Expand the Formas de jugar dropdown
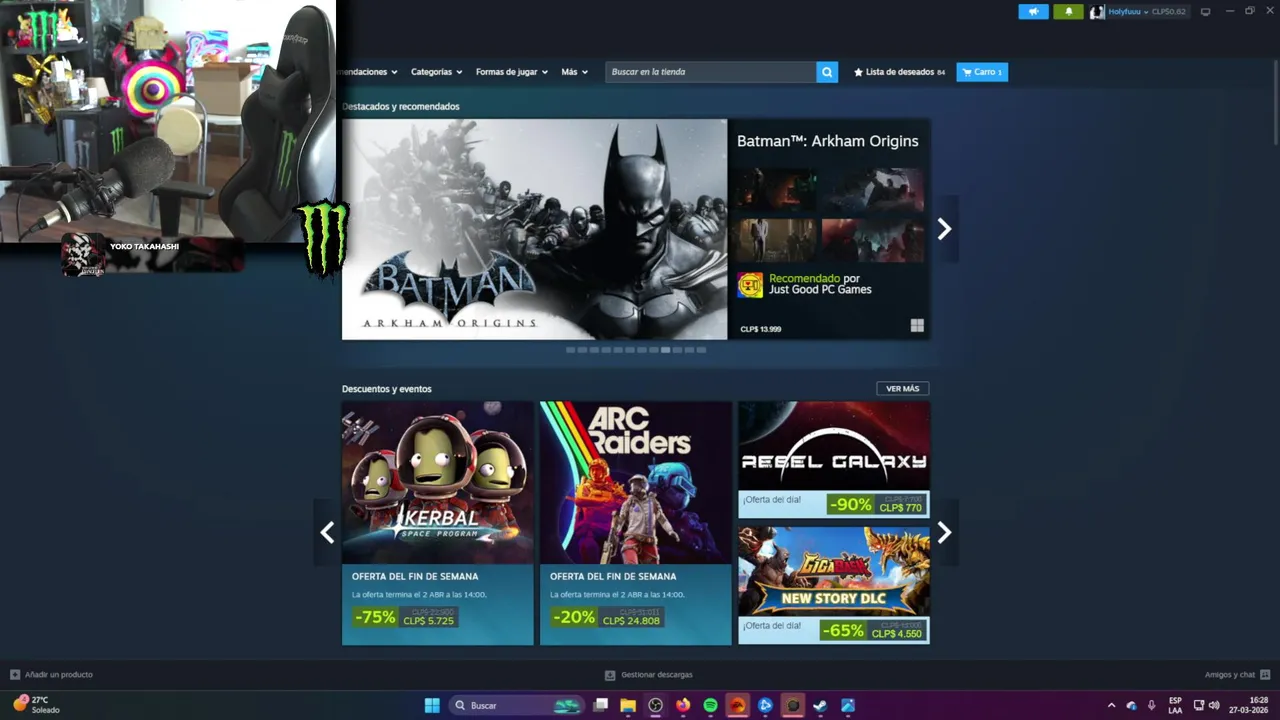The height and width of the screenshot is (720, 1280). coord(512,72)
